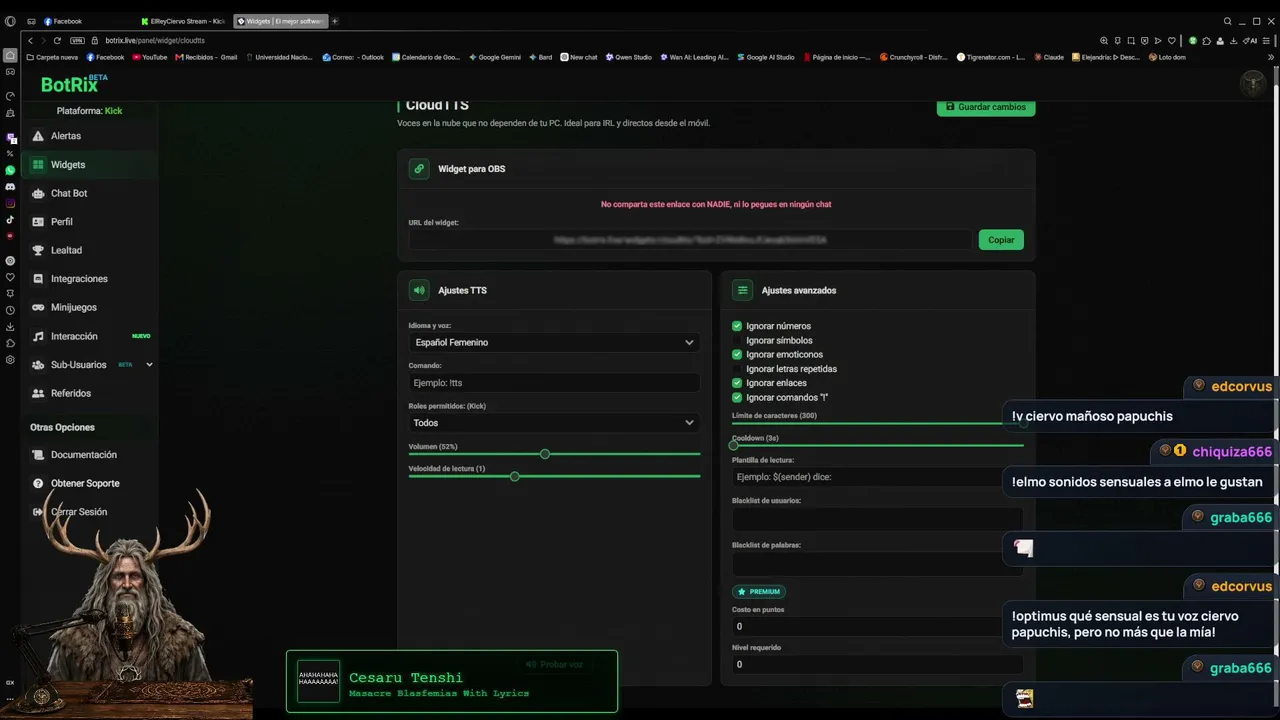Open WhatsApp from the browser sidebar

(x=11, y=171)
